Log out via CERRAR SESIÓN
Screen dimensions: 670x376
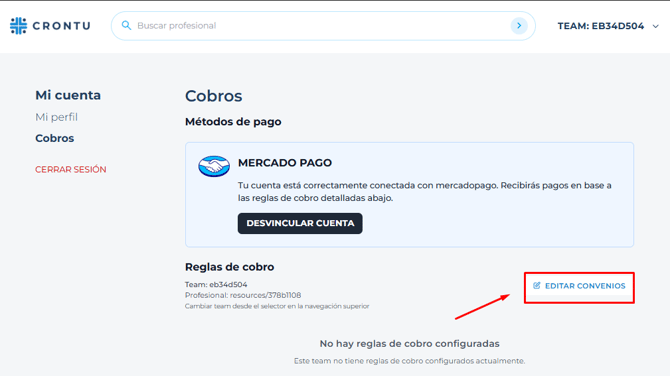click(x=71, y=170)
